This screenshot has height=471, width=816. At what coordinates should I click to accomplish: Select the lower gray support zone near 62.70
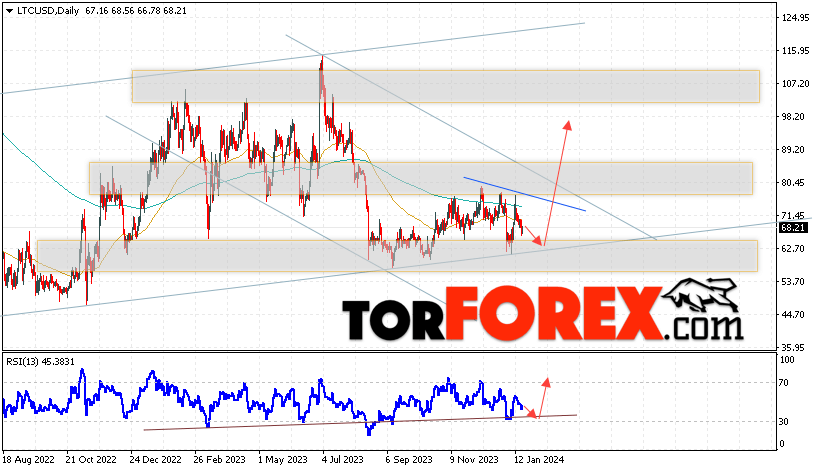pos(398,256)
